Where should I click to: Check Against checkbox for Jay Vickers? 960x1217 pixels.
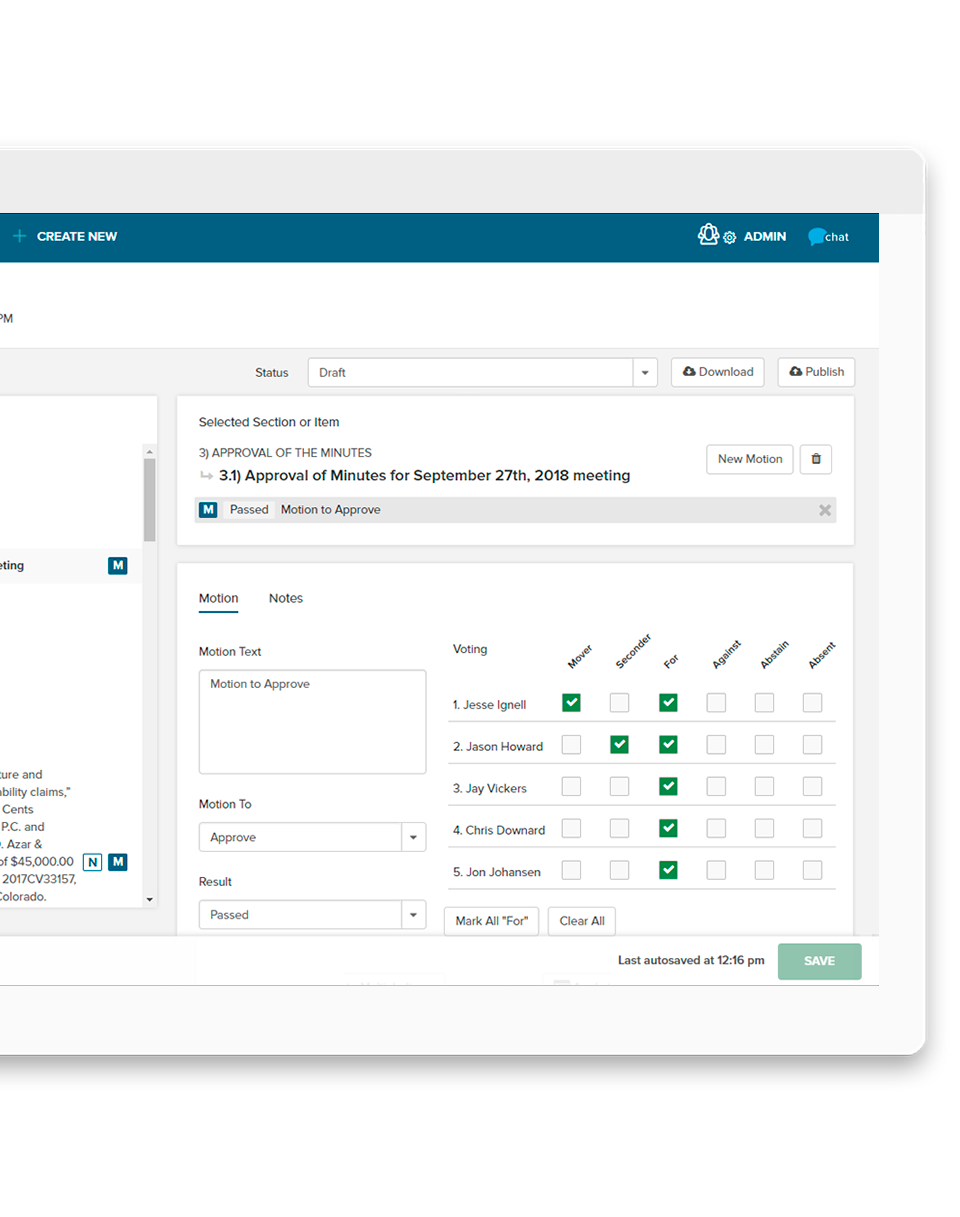coord(716,787)
